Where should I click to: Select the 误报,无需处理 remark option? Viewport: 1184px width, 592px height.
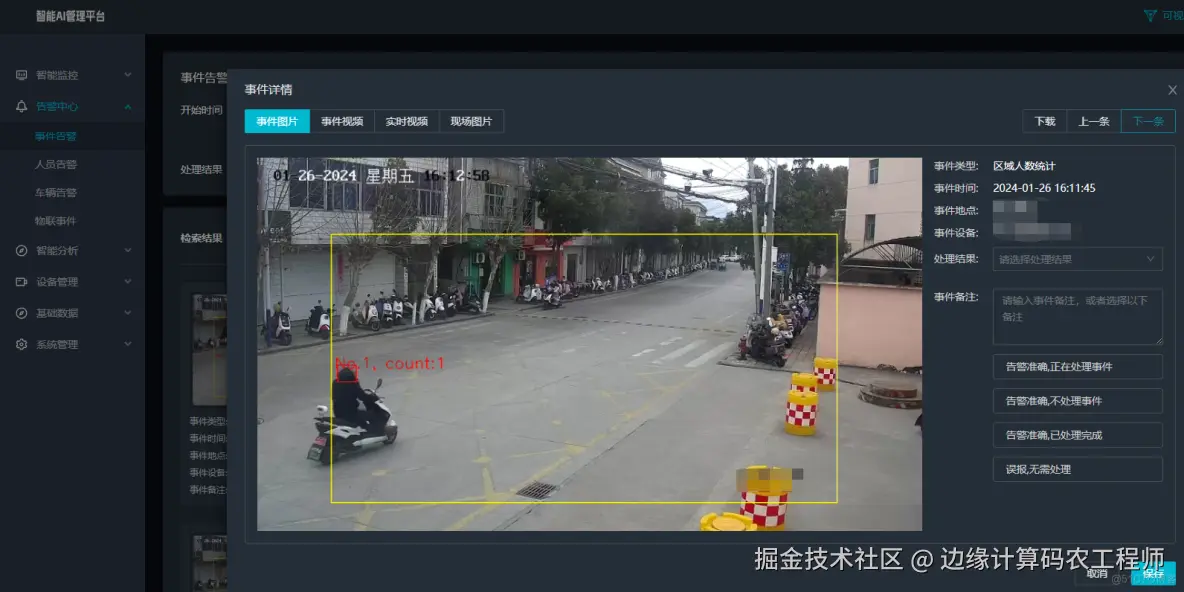[x=1077, y=469]
